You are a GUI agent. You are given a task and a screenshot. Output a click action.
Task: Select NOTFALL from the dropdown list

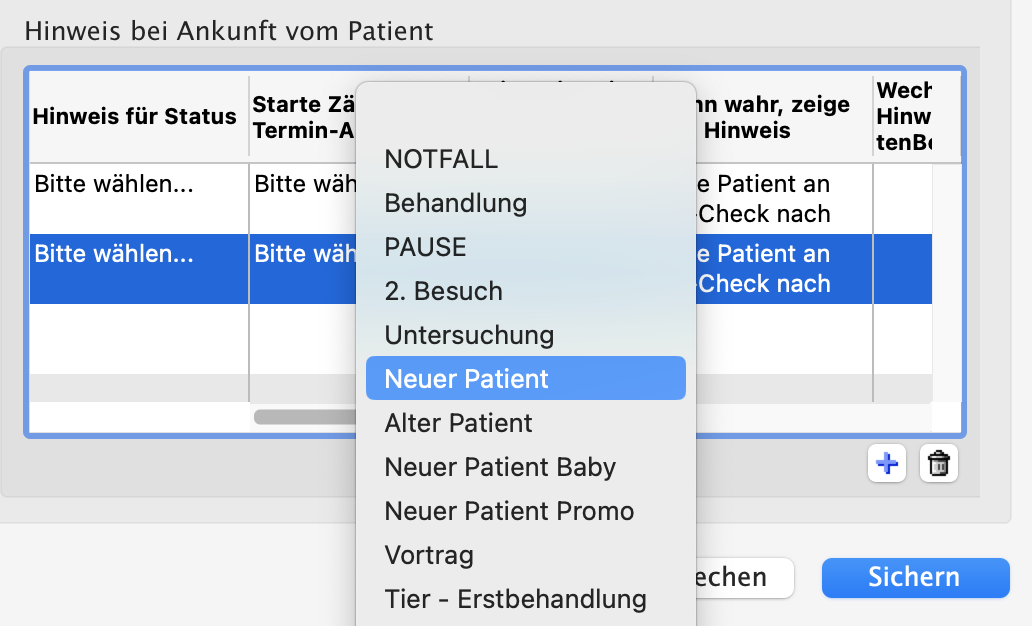pos(441,159)
